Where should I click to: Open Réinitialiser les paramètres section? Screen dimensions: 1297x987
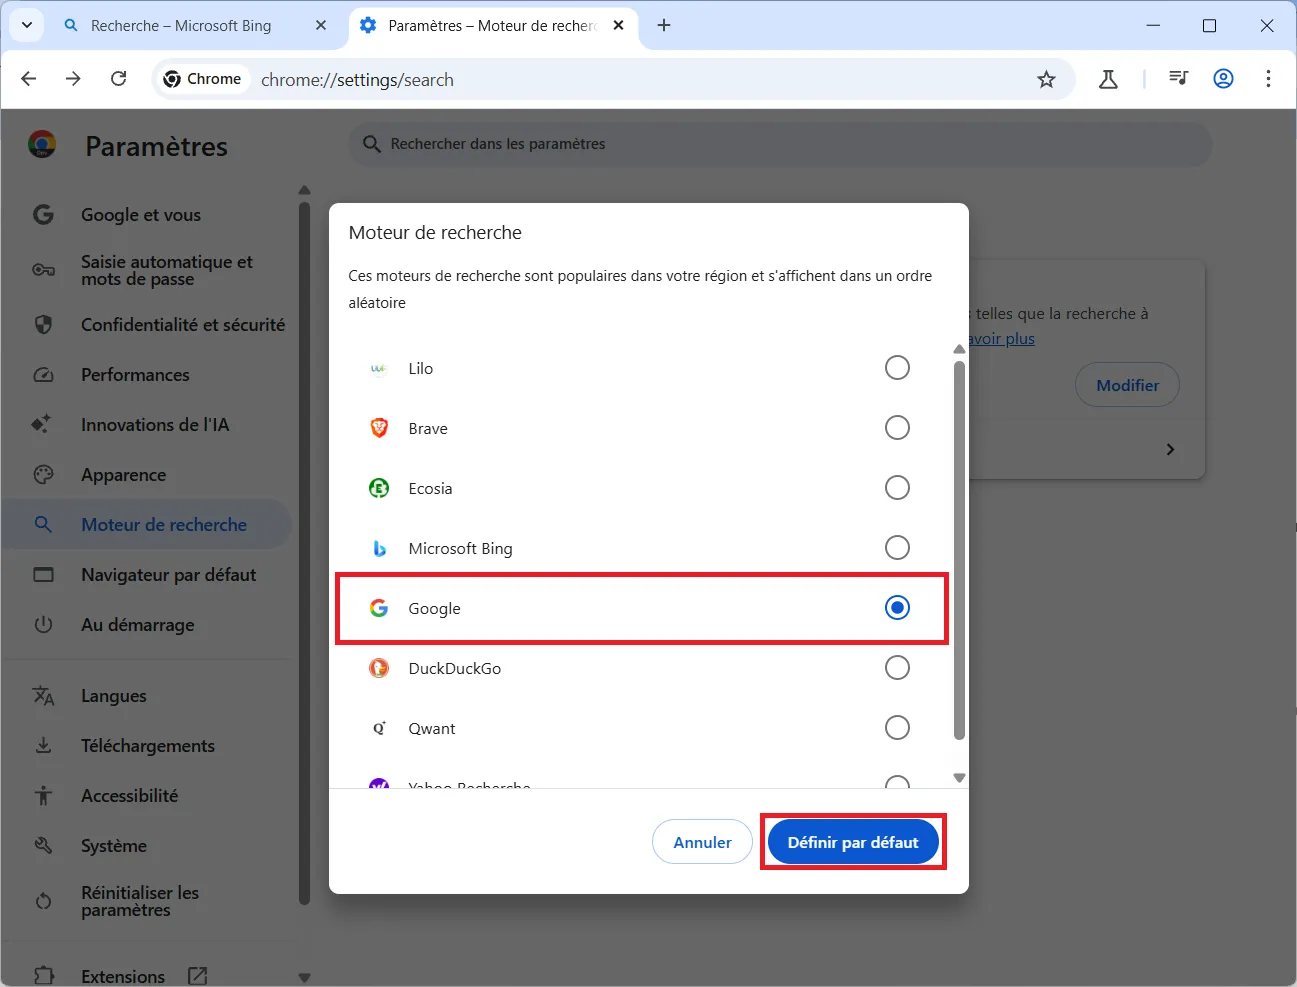click(147, 901)
